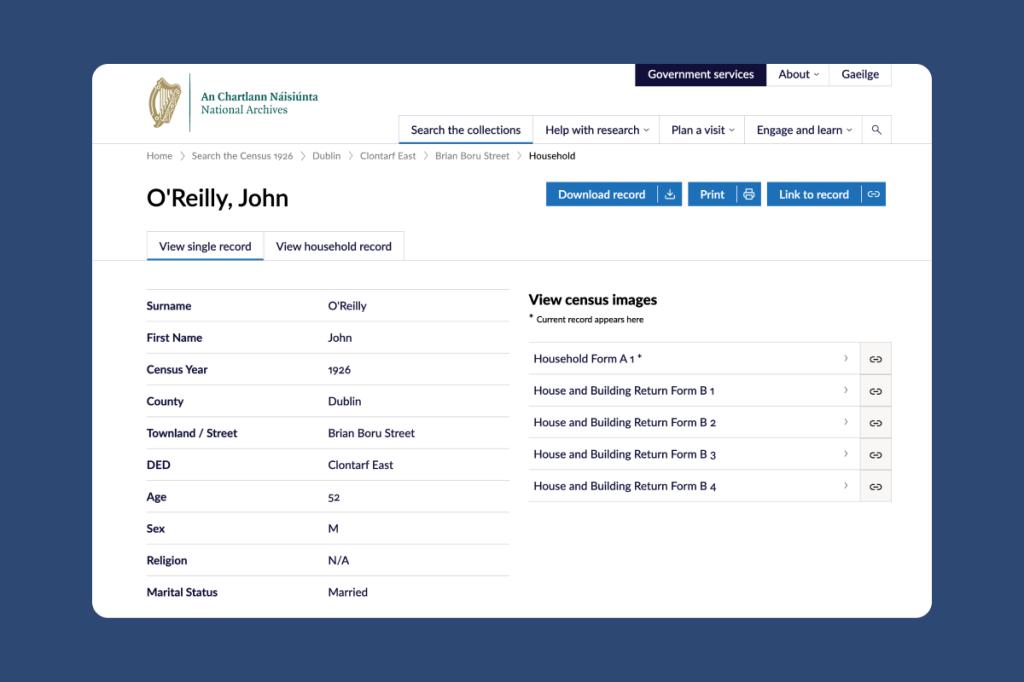Viewport: 1024px width, 682px height.
Task: Click the chain icon beside Link to record
Action: (x=873, y=195)
